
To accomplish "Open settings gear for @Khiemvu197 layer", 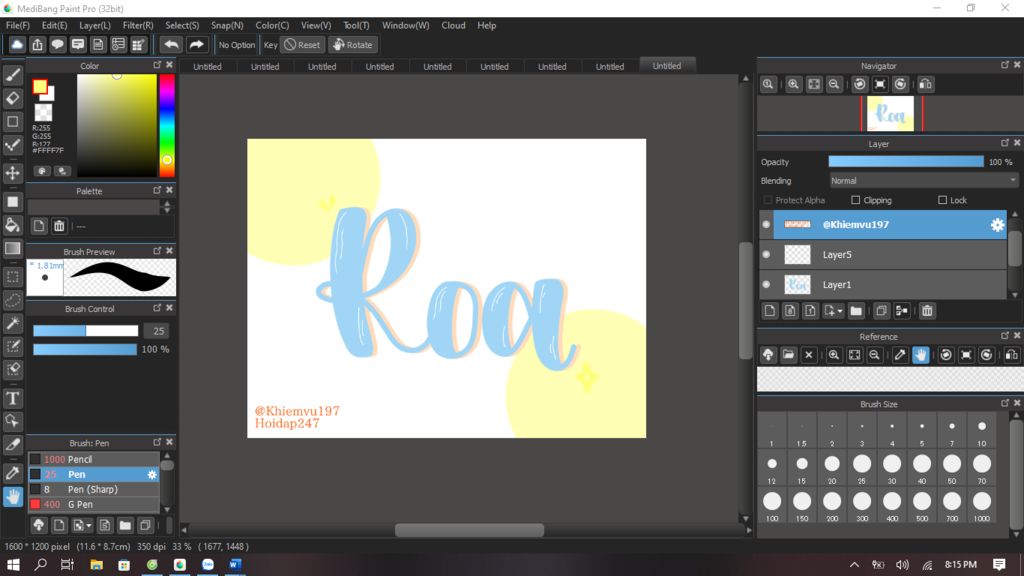I will click(x=997, y=225).
